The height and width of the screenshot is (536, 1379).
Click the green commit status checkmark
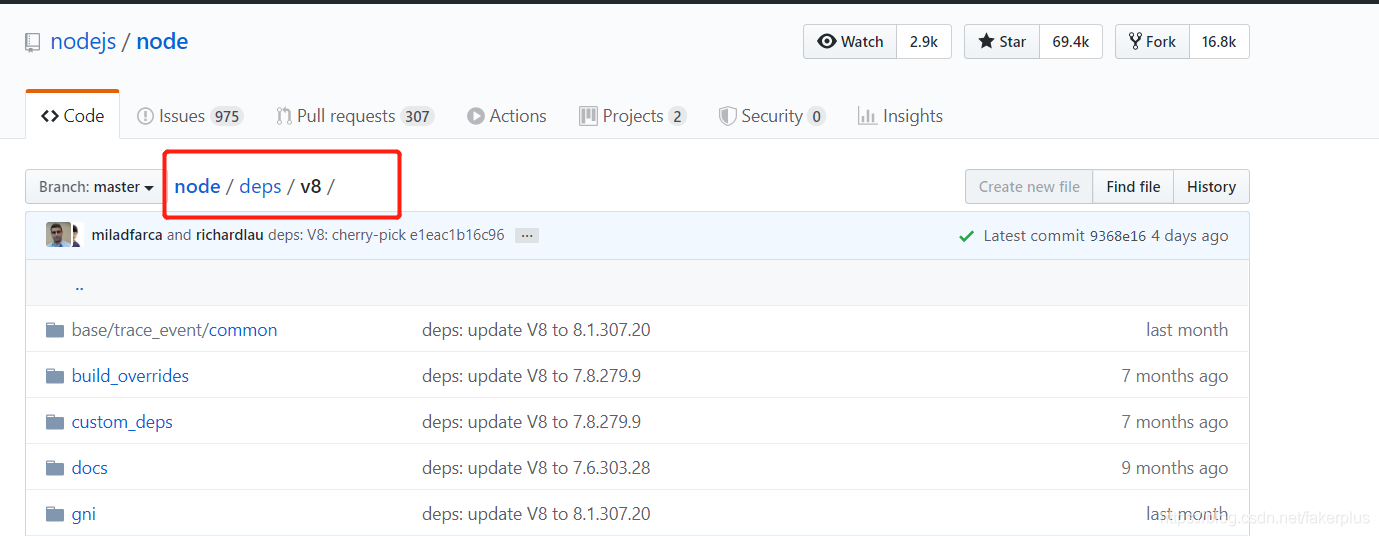click(x=966, y=237)
